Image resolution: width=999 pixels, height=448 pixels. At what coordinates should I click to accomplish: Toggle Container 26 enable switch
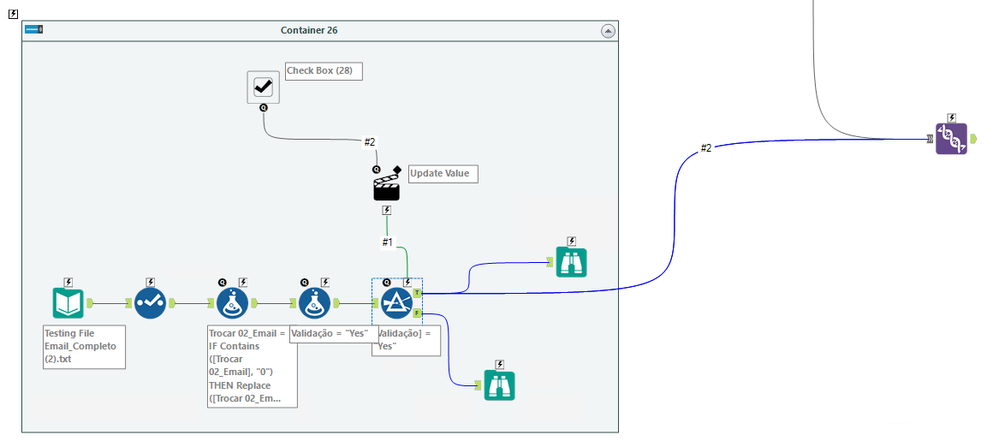click(x=34, y=29)
